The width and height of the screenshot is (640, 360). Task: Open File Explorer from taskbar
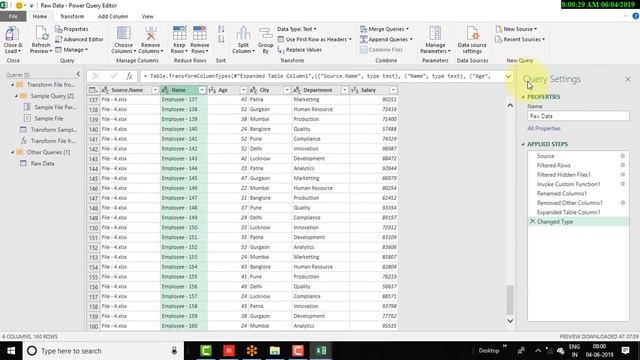pyautogui.click(x=275, y=351)
